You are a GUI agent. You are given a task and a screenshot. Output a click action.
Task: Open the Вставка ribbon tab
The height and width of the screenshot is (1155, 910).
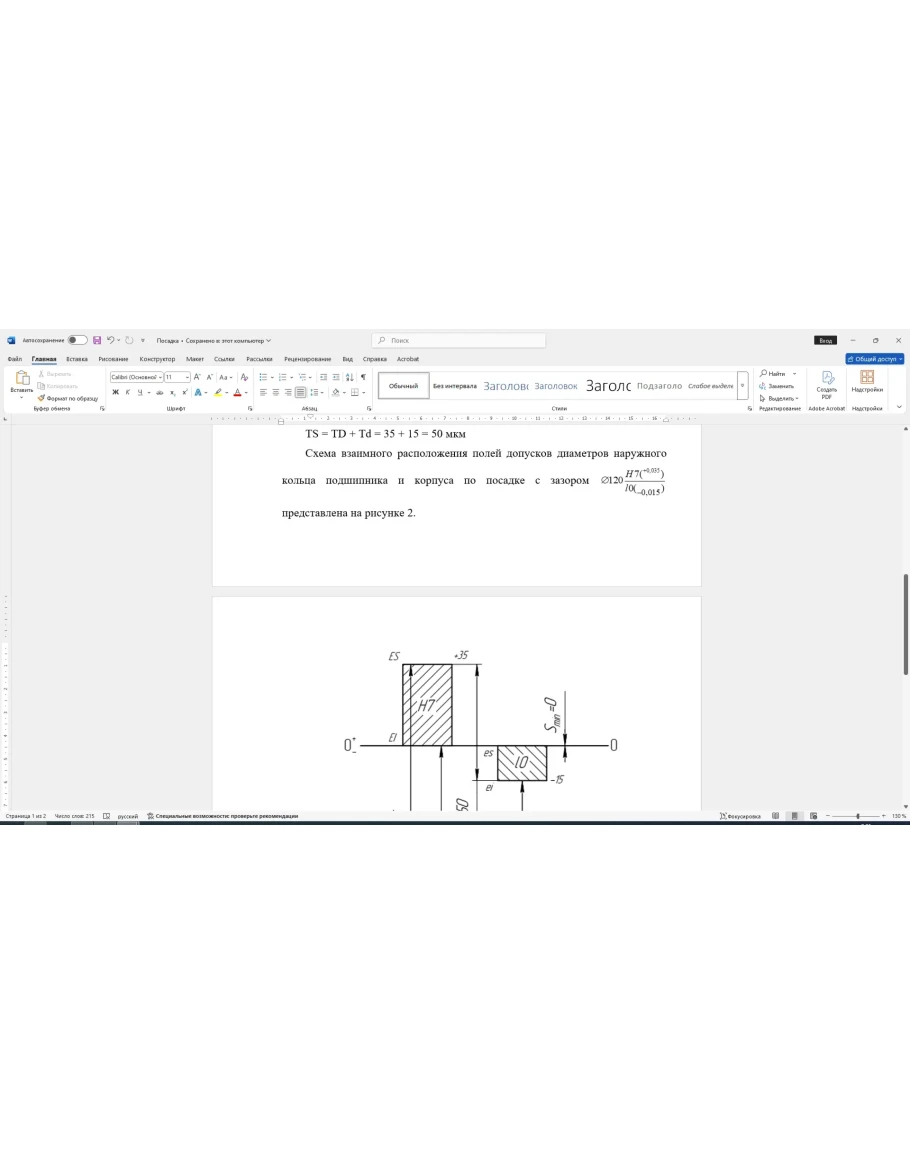77,358
